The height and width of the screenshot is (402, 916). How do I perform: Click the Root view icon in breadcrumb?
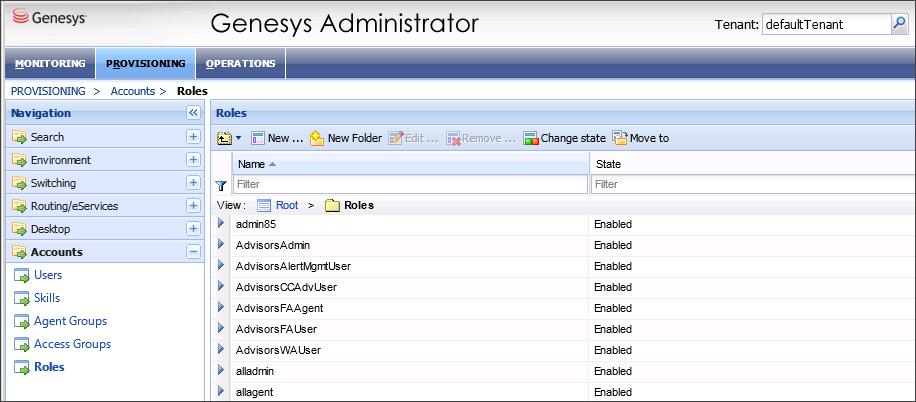click(265, 206)
